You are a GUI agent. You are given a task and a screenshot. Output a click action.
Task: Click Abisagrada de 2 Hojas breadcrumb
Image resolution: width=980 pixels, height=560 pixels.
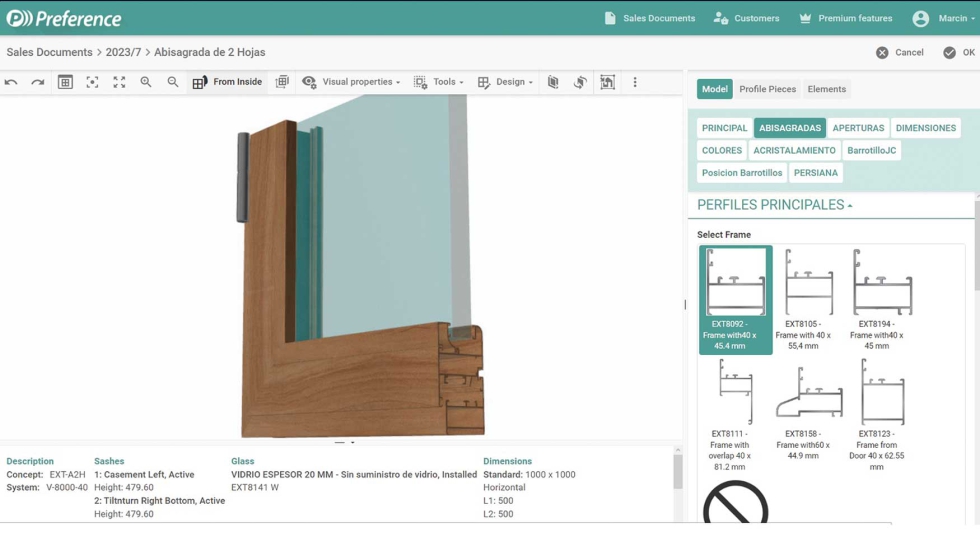pyautogui.click(x=209, y=52)
